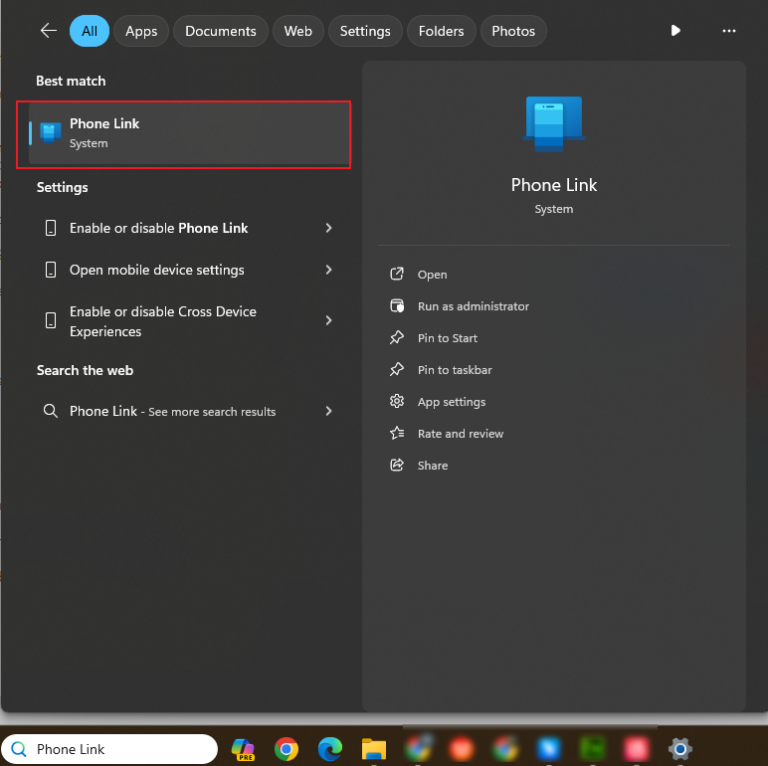Click the Phone Link title in preview pane
Viewport: 768px width, 766px height.
(554, 185)
